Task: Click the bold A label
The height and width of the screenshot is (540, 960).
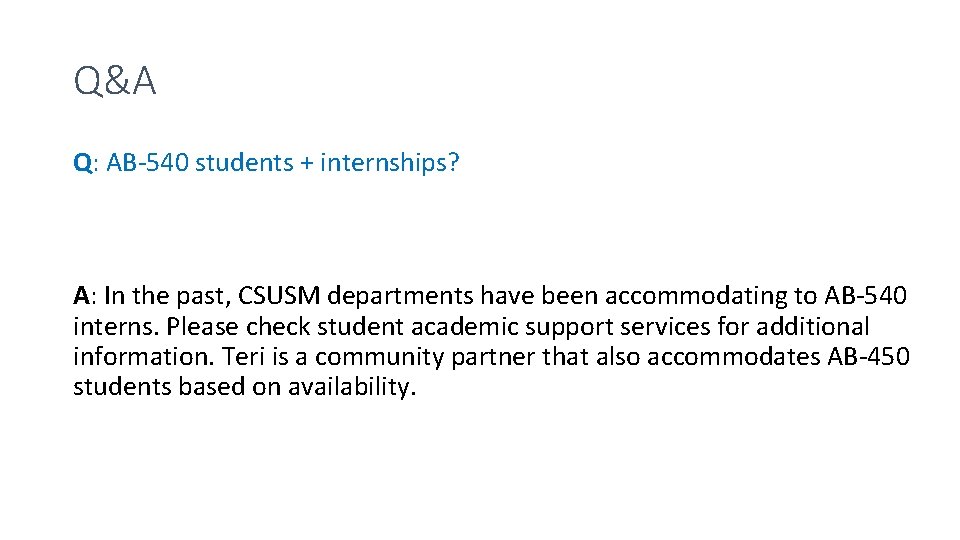Action: (x=82, y=296)
